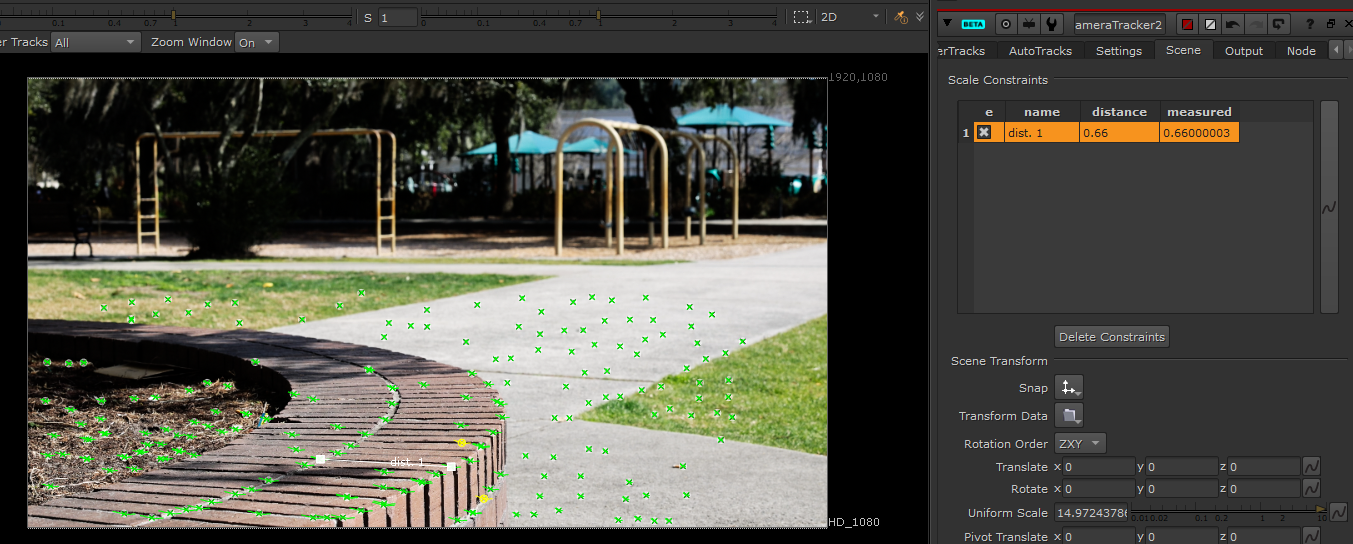Click the Uniform Scale slider track
The image size is (1353, 544).
(1230, 510)
